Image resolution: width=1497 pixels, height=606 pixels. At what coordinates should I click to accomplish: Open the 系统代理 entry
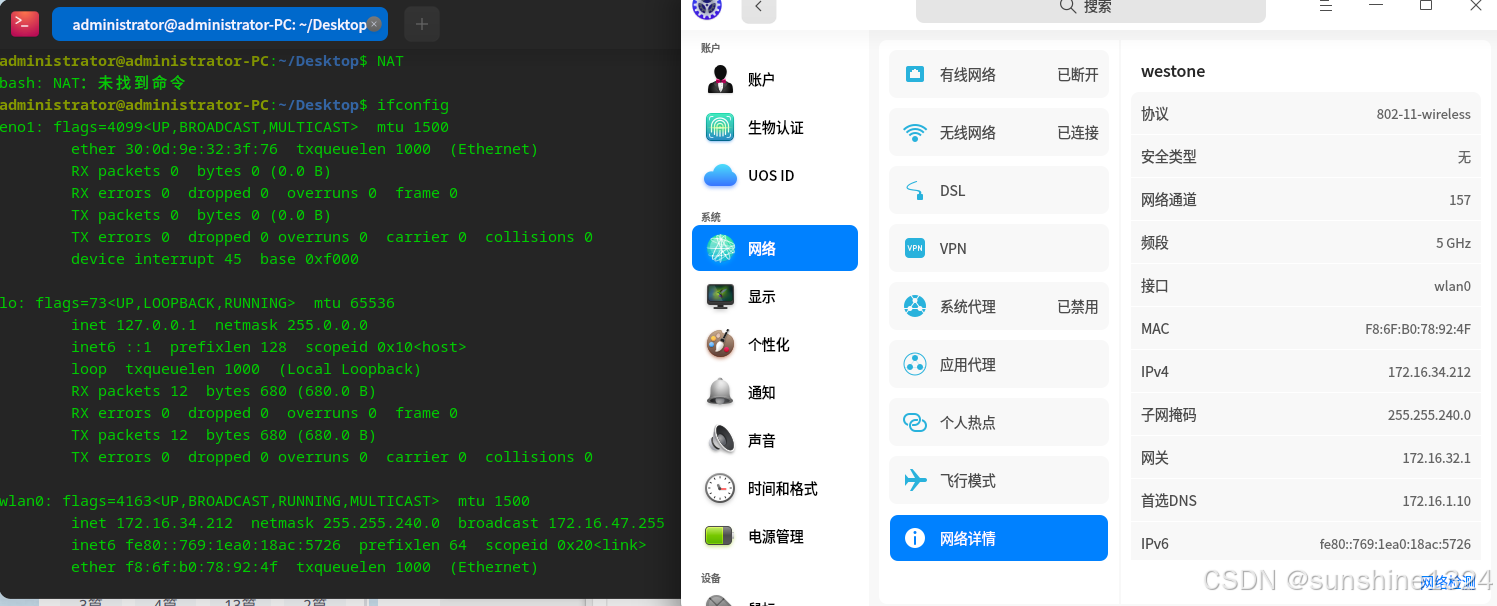[x=999, y=306]
